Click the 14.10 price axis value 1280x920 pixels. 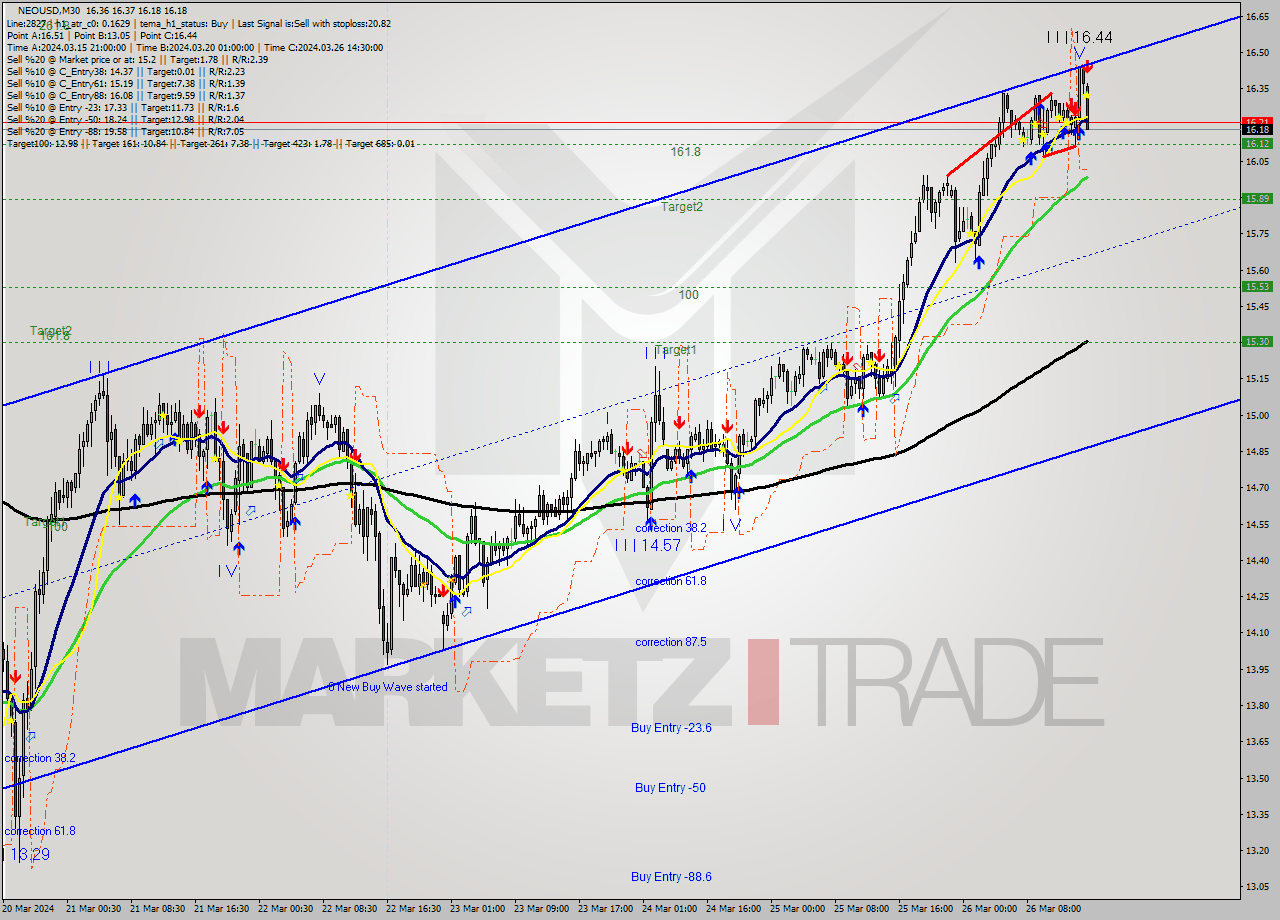click(x=1257, y=633)
